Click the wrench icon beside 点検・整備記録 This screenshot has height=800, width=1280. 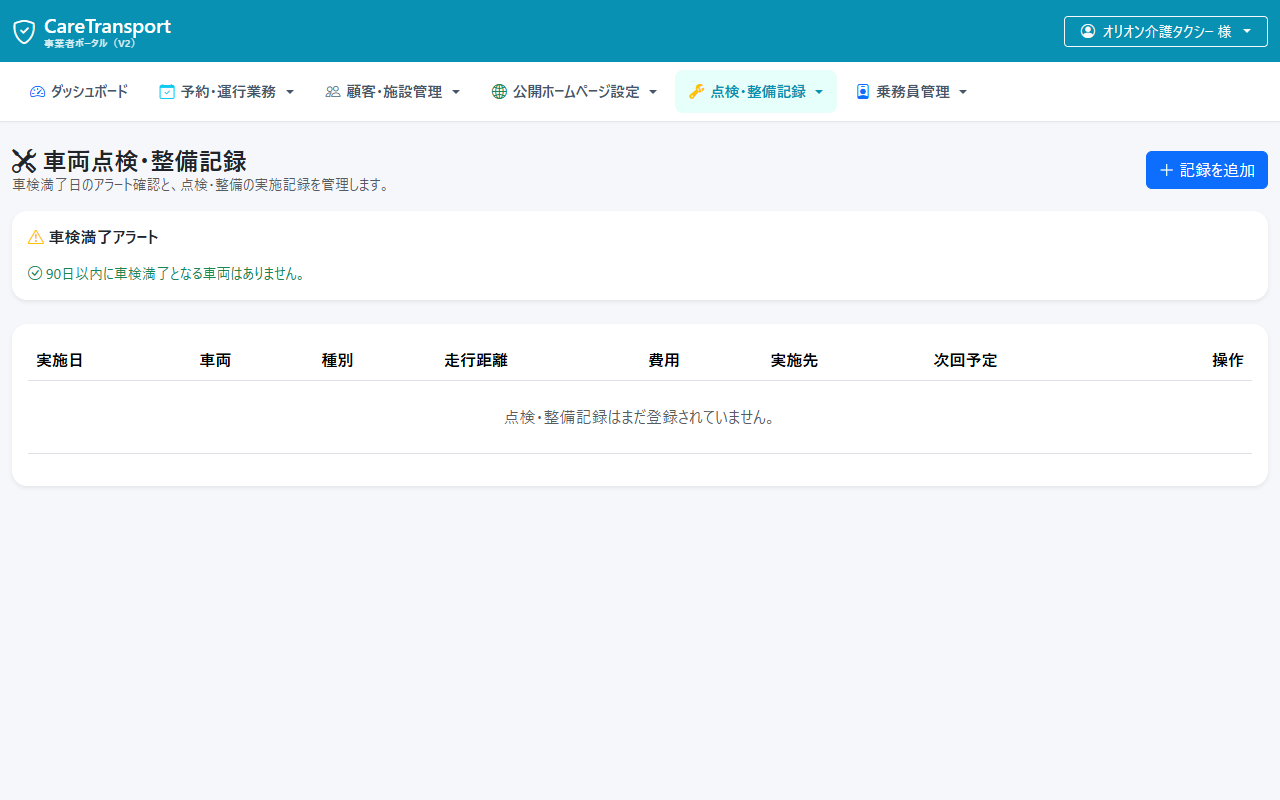point(697,92)
